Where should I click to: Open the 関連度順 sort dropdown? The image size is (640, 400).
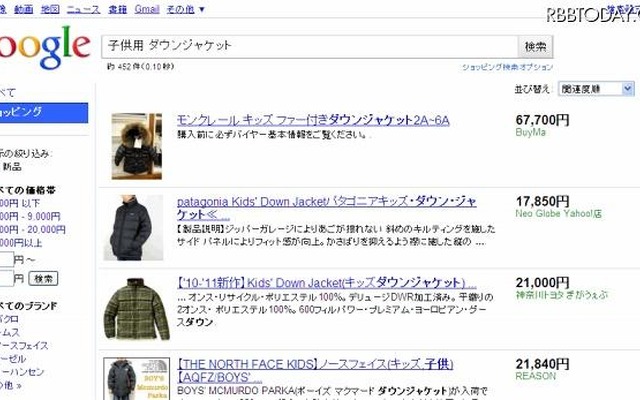click(x=596, y=89)
